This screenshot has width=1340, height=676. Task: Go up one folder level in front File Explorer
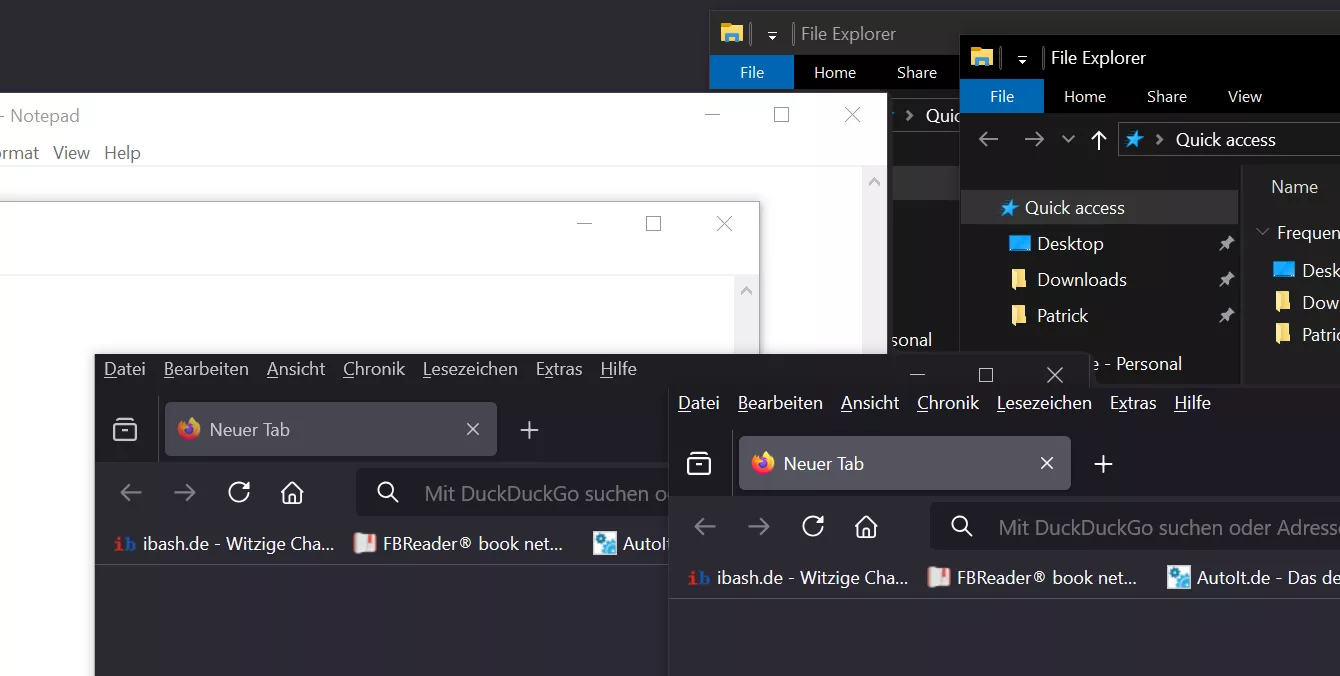1098,140
